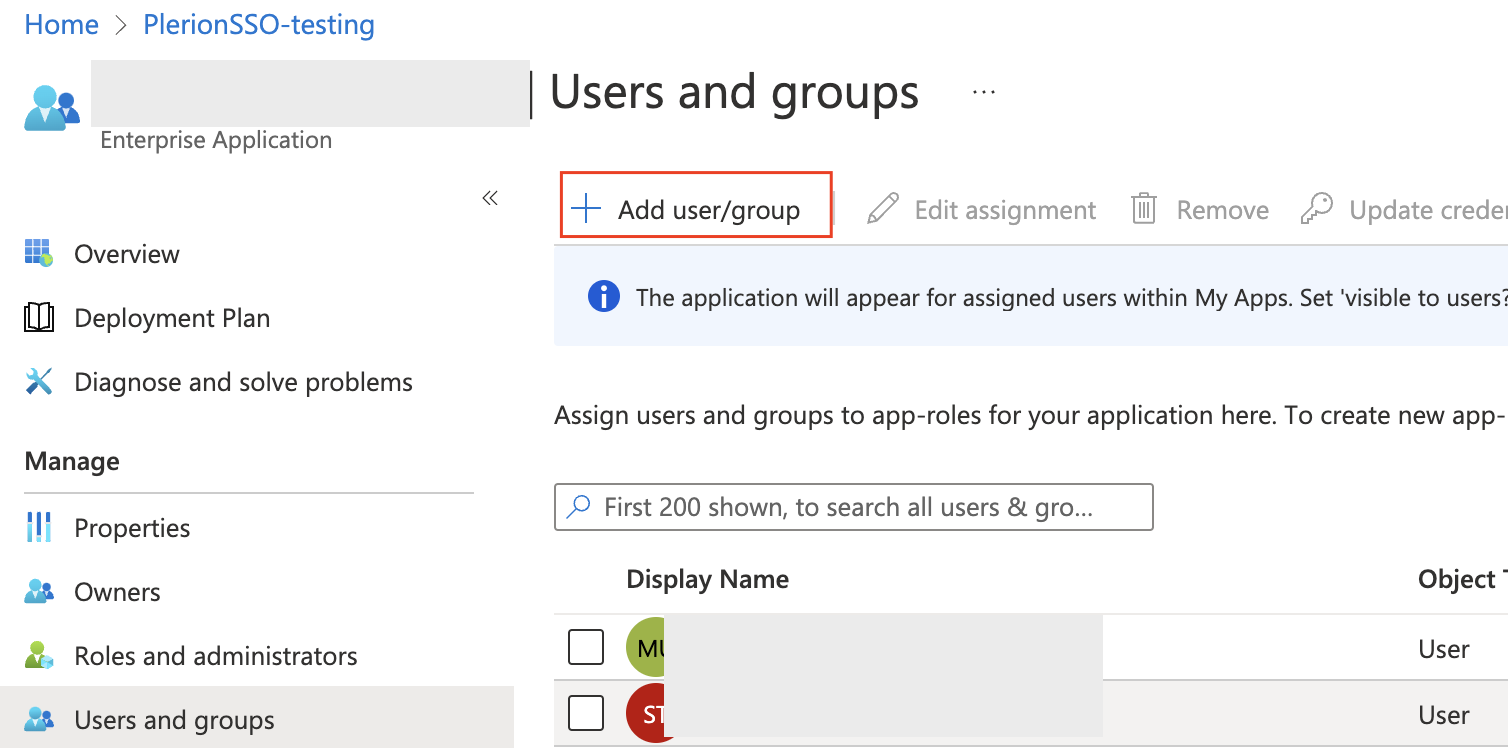Screen dimensions: 1508x748
Task: Tick the checkbox for the ST user row
Action: point(586,713)
